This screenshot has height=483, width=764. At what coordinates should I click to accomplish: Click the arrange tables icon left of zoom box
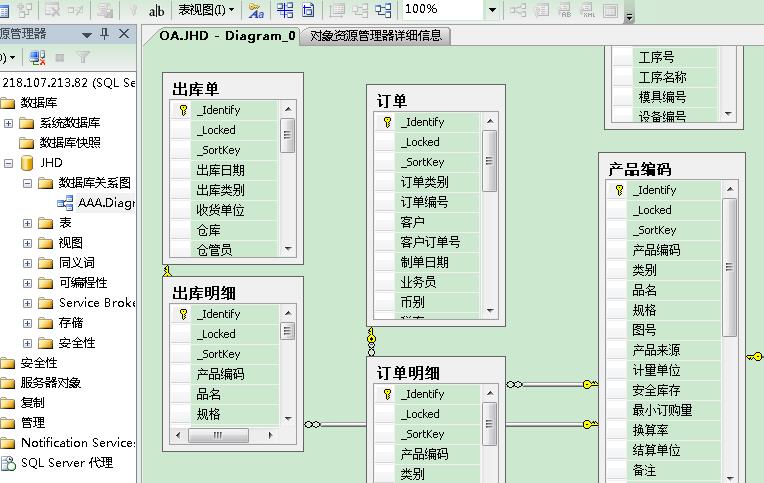[x=383, y=10]
